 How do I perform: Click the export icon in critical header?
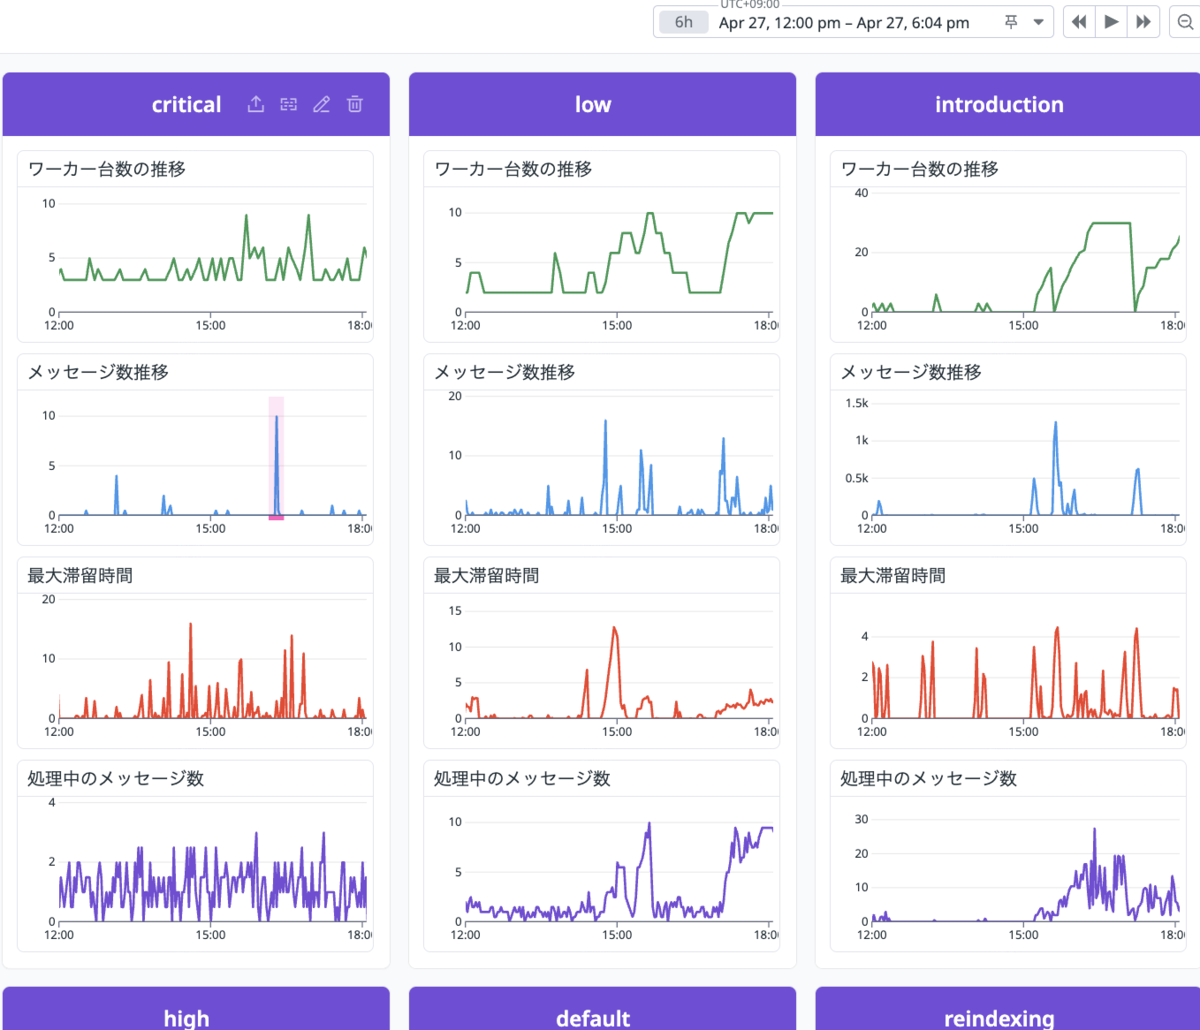[x=256, y=104]
